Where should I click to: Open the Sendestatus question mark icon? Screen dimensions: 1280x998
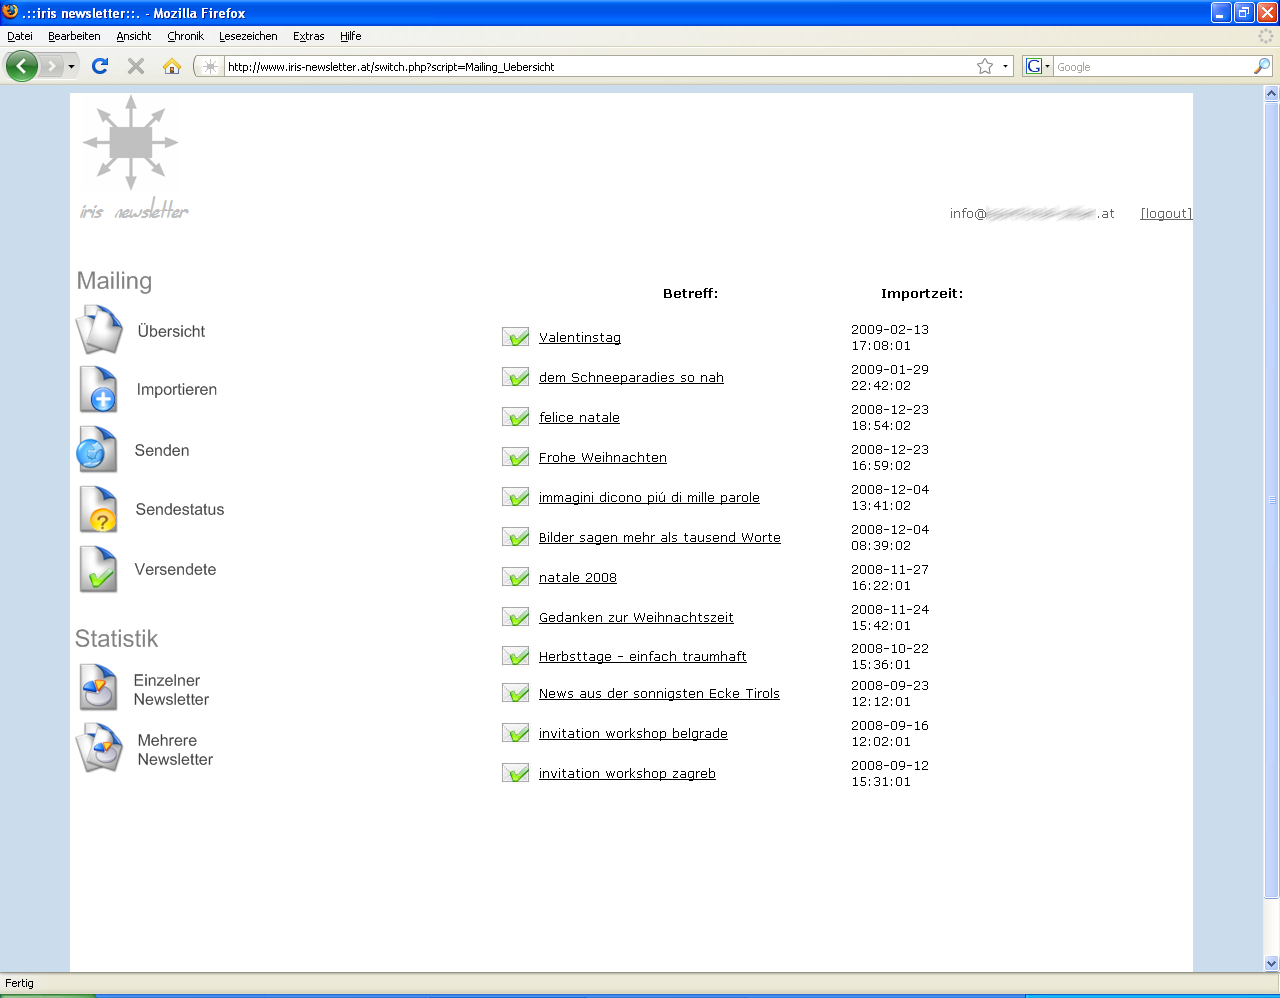point(99,510)
